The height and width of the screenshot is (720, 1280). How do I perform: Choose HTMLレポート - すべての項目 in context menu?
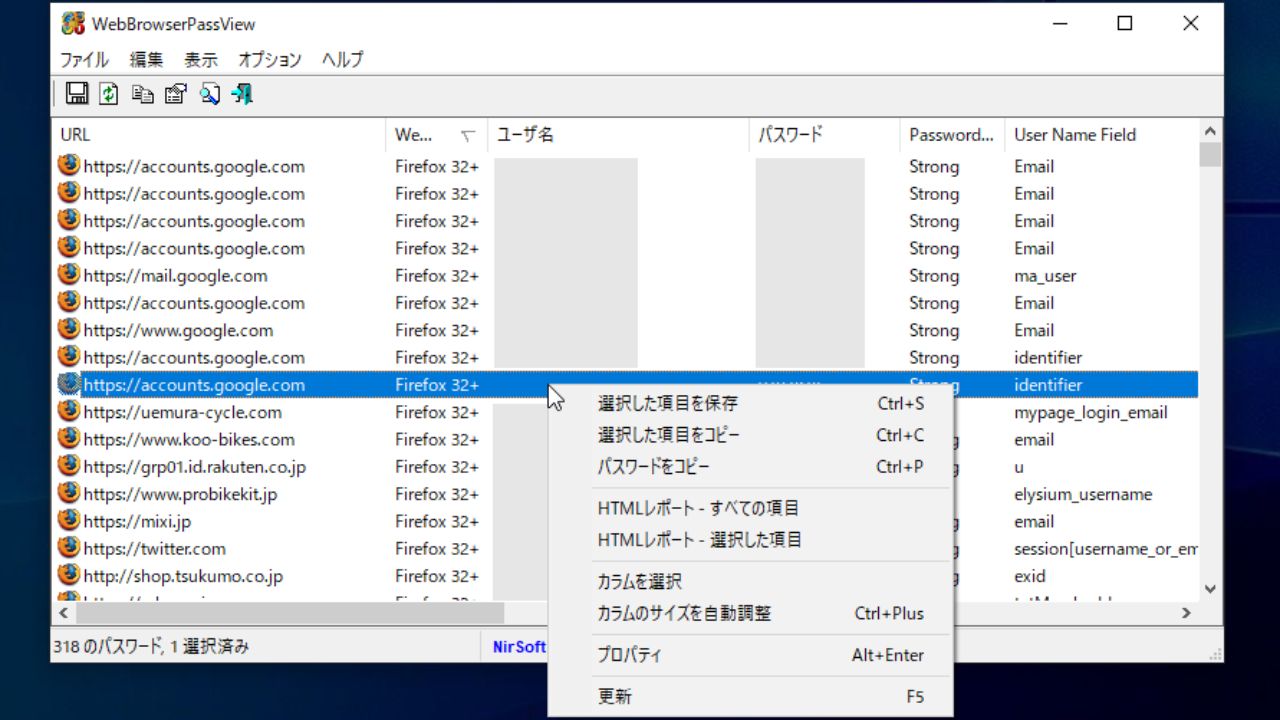pos(750,508)
